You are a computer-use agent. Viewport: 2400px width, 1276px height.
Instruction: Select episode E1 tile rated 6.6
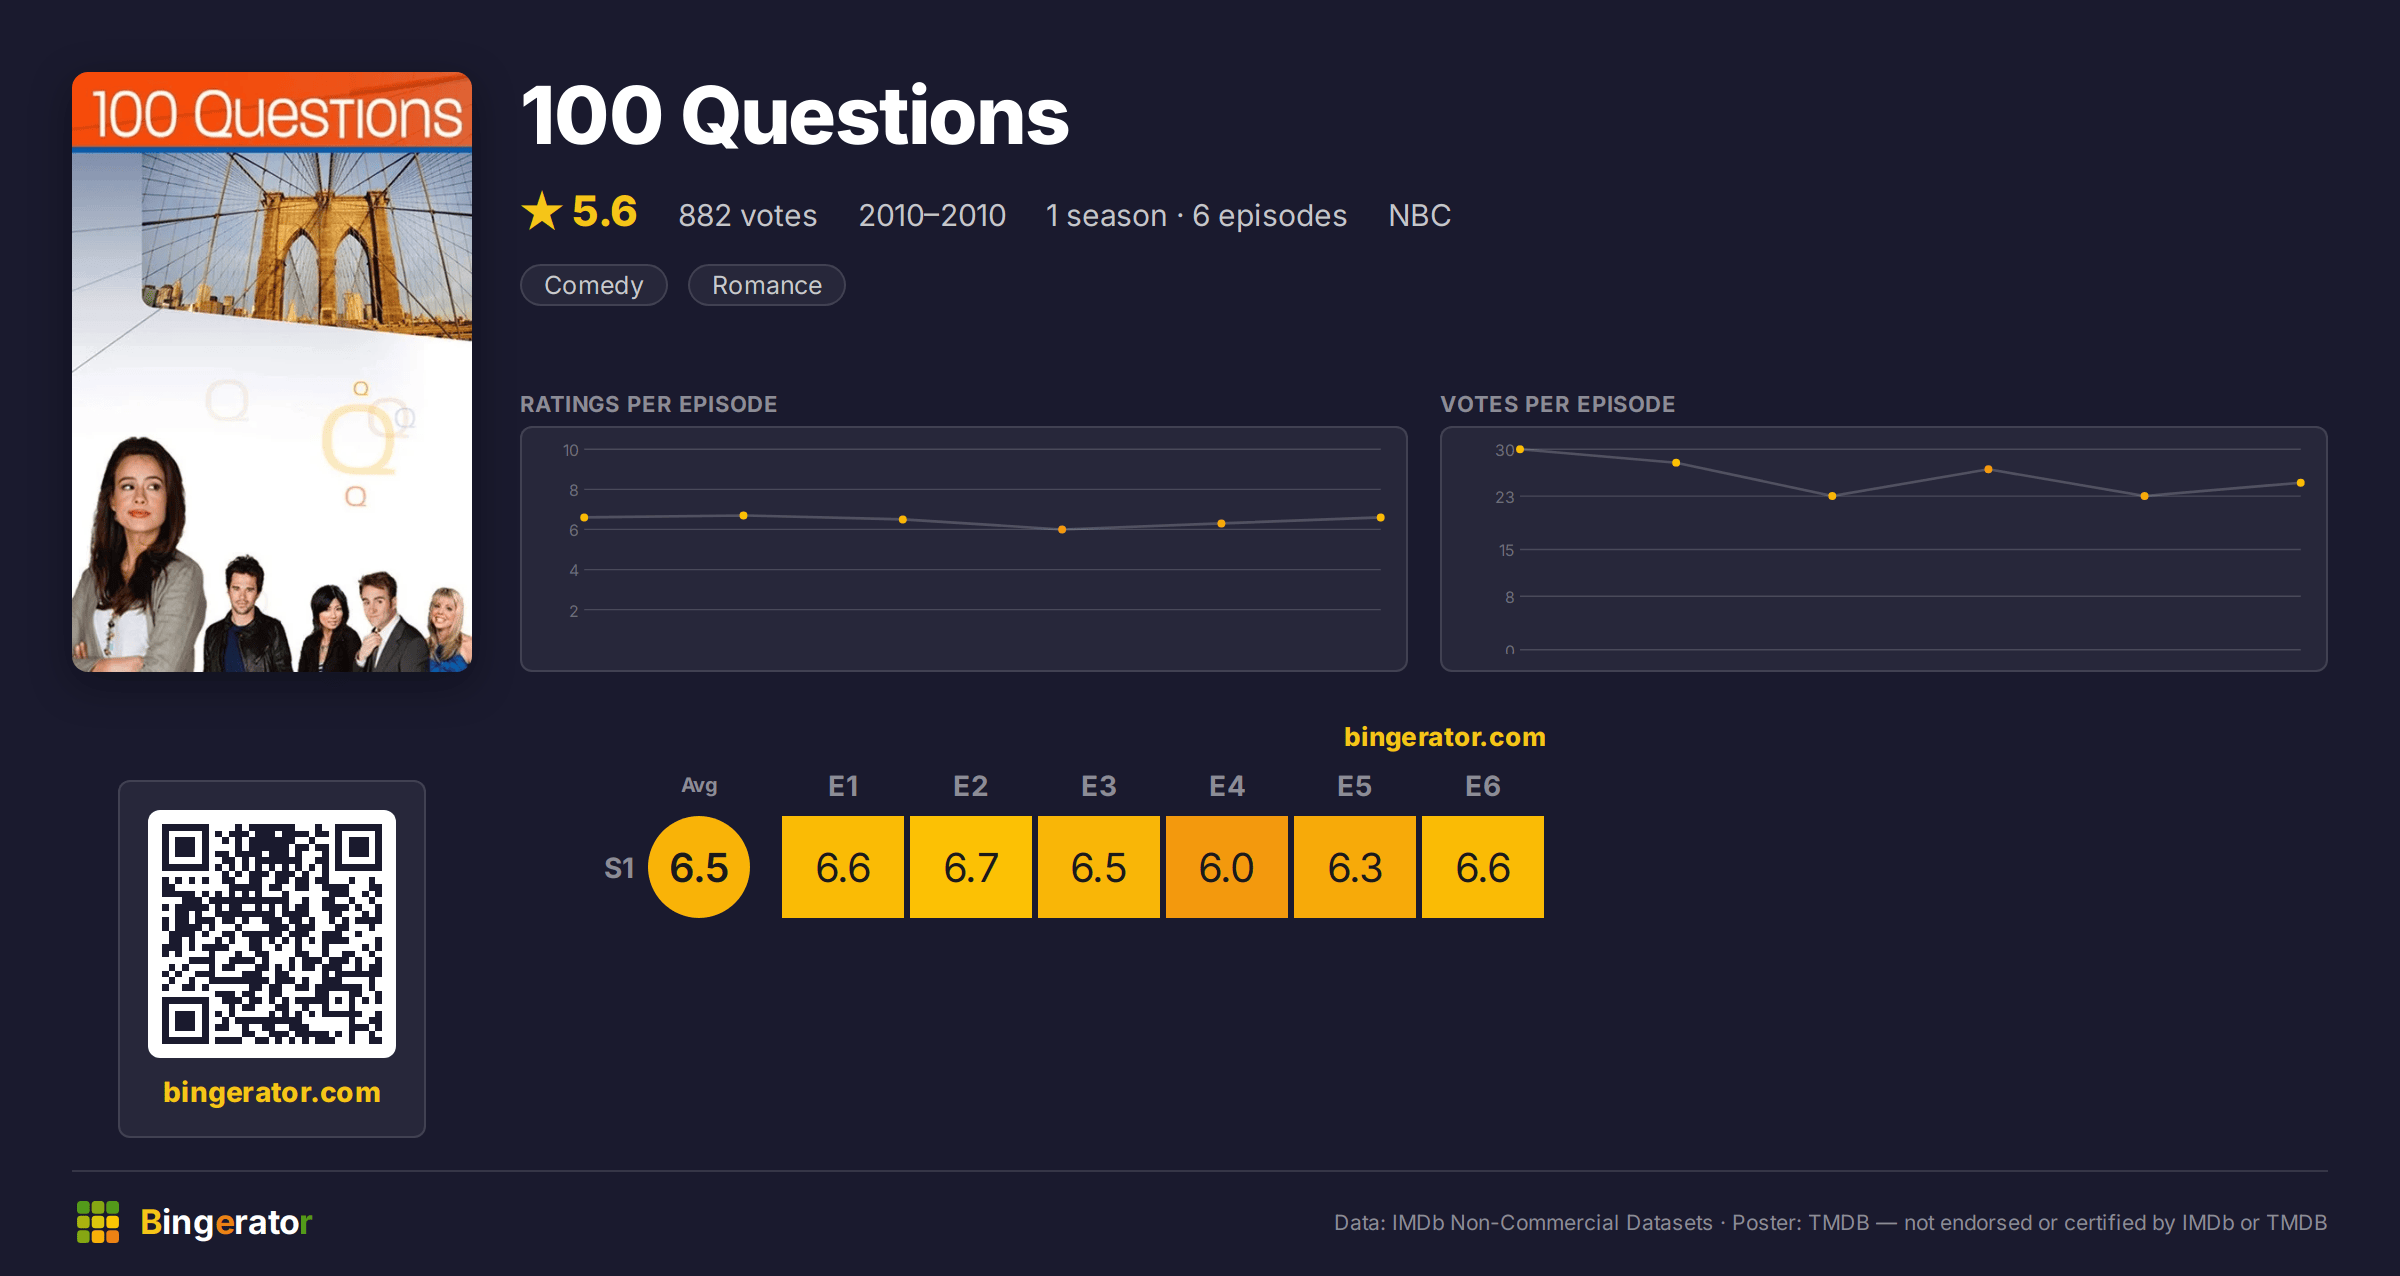click(843, 867)
